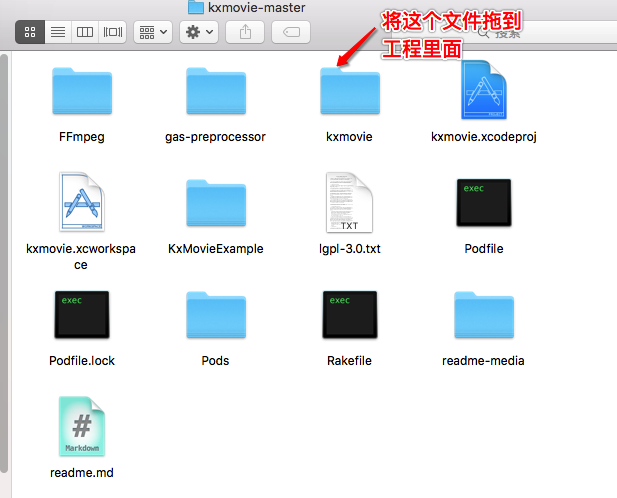Viewport: 617px width, 498px height.
Task: Click the lgpl-3.0.txt name label
Action: click(350, 249)
